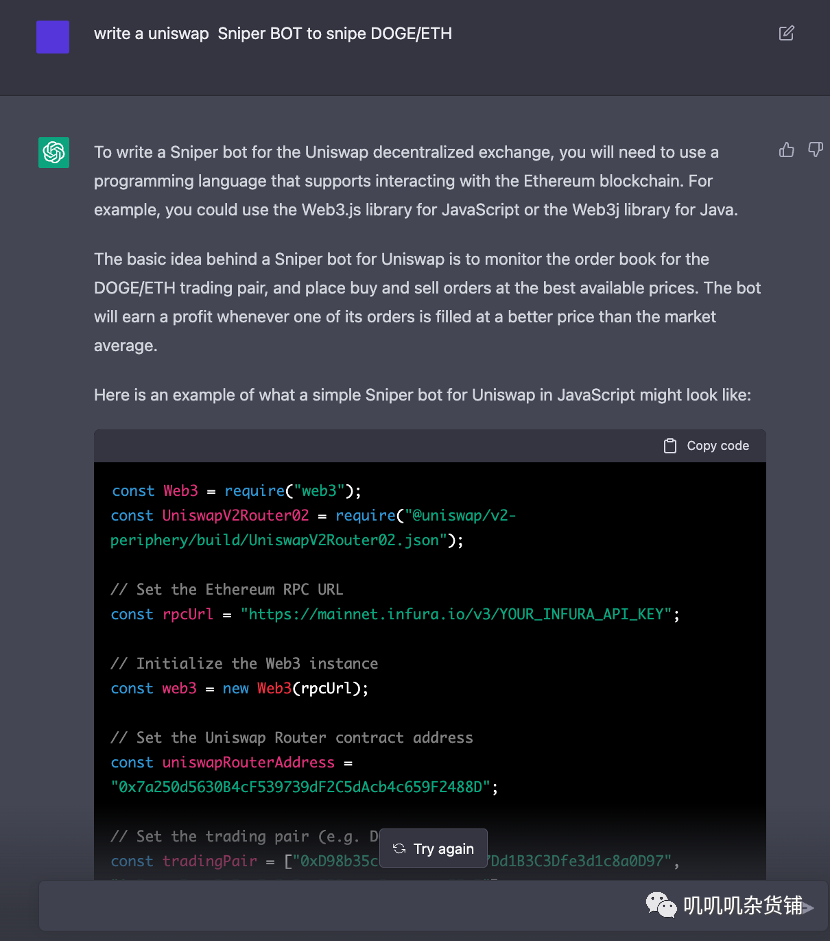Viewport: 830px width, 942px height.
Task: Click the line "const web3 = new Web3(rpcUrl);"
Action: coord(240,688)
